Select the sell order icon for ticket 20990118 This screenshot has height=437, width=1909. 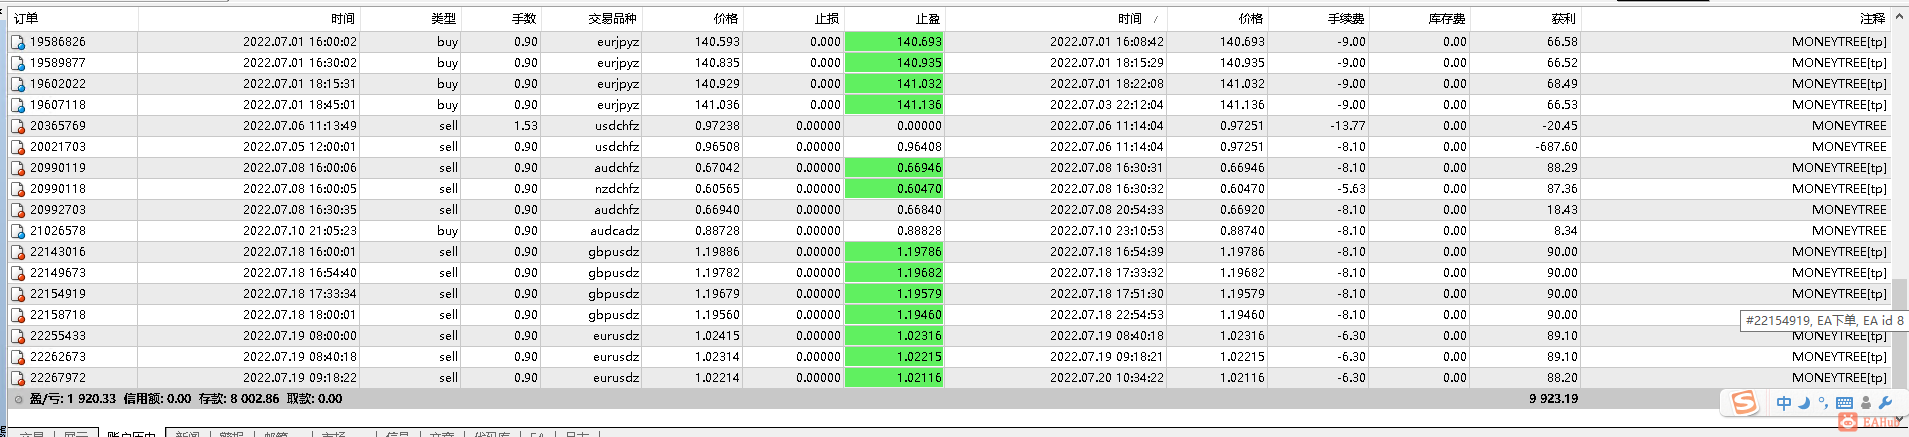tap(18, 189)
